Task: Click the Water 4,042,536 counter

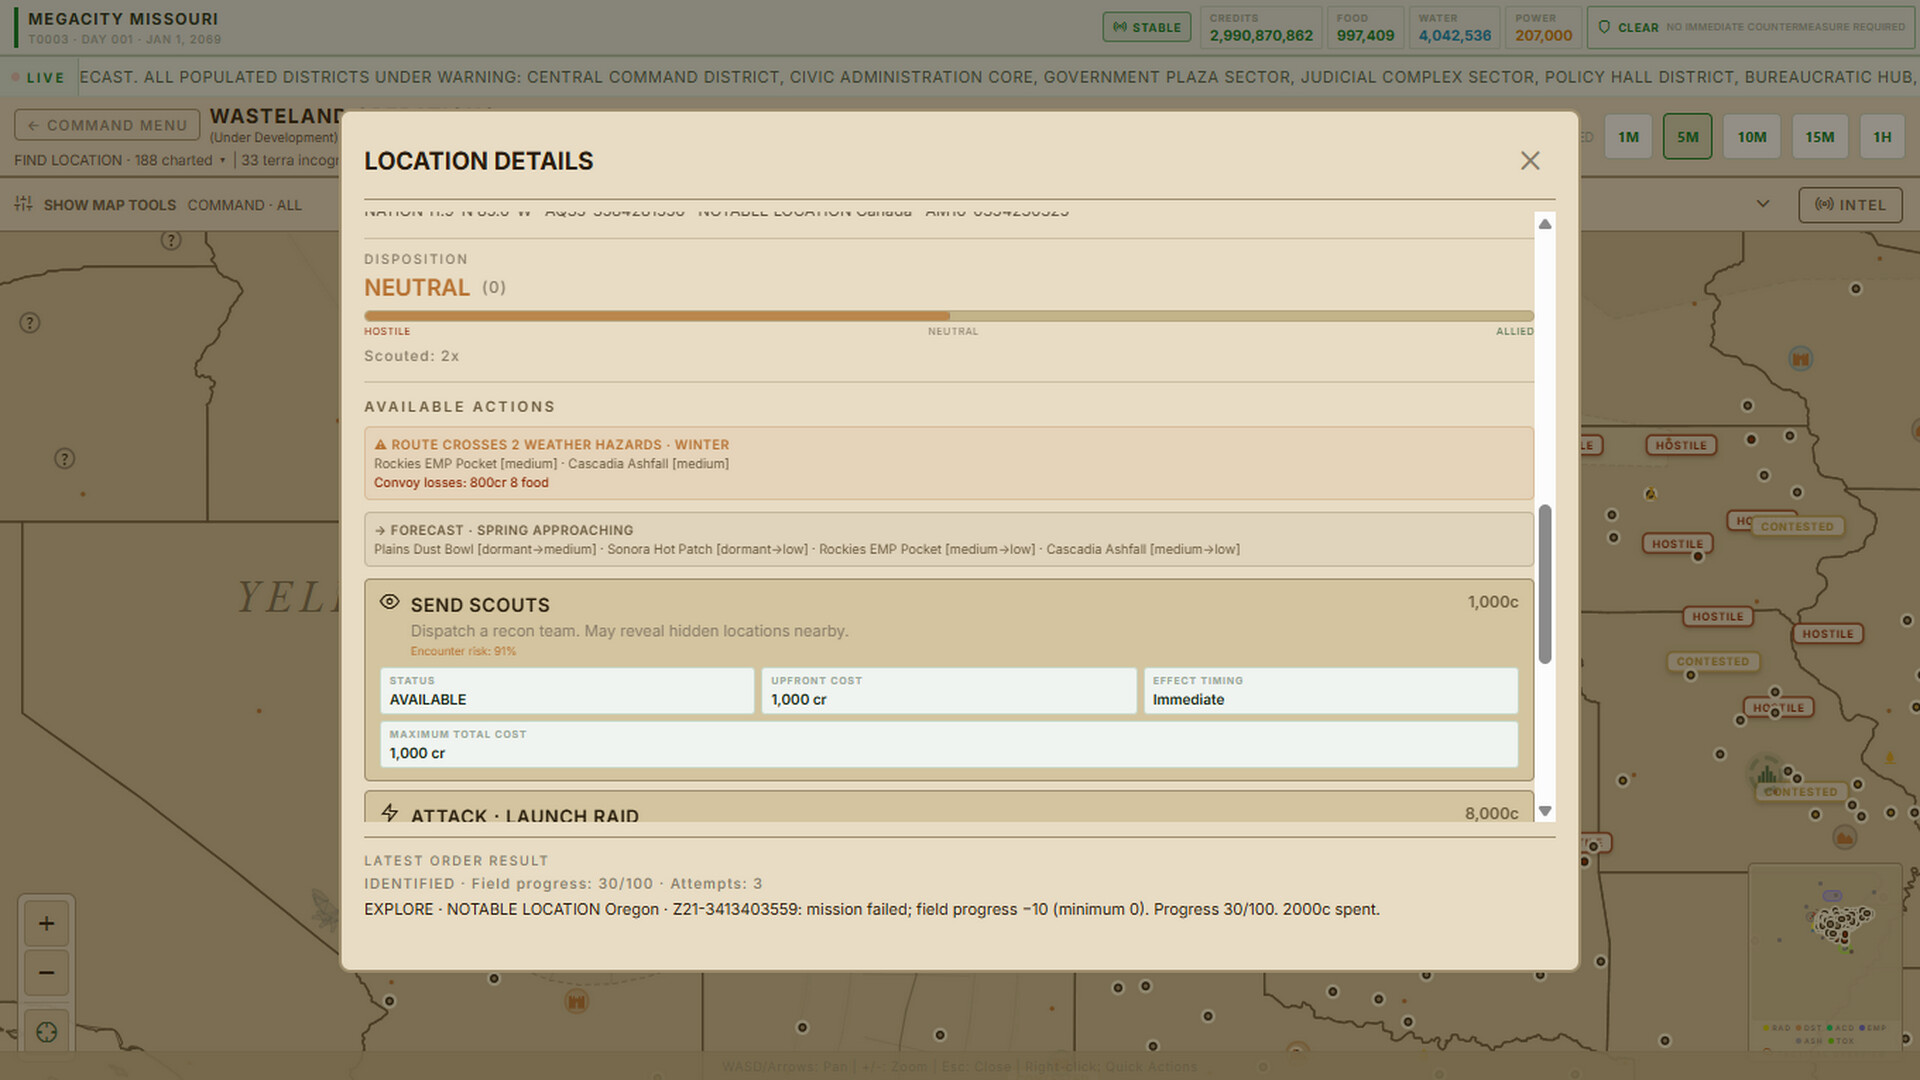Action: [1454, 27]
